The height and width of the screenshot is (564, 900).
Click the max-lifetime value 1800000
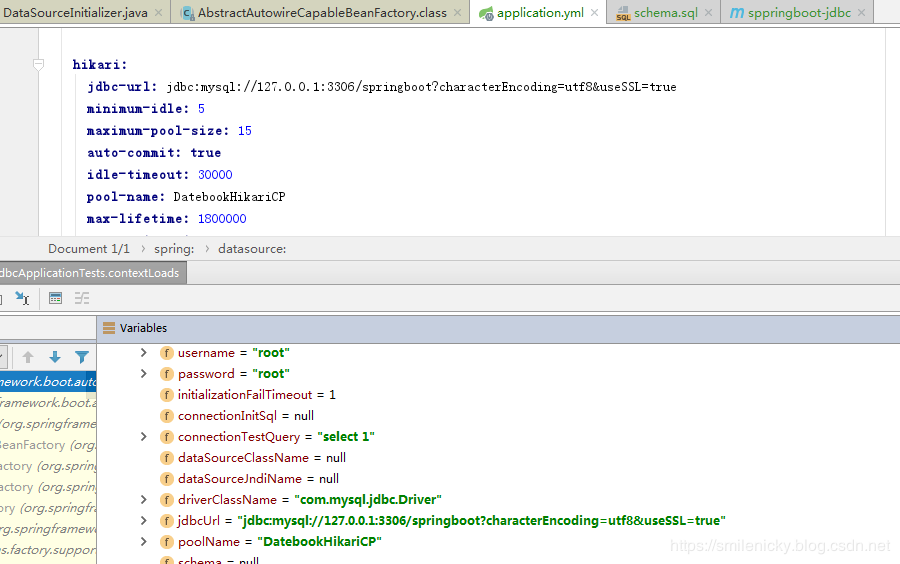pyautogui.click(x=222, y=219)
